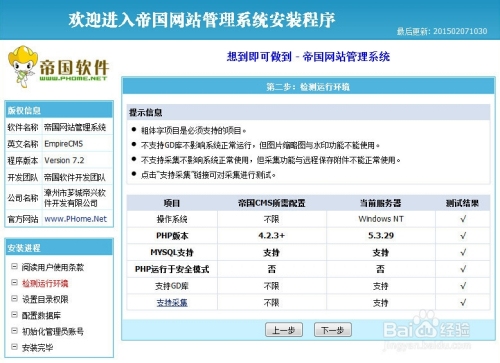Screen dimensions: 500x363
Task: Click box icon beside 检测运行环境
Action: [14, 282]
